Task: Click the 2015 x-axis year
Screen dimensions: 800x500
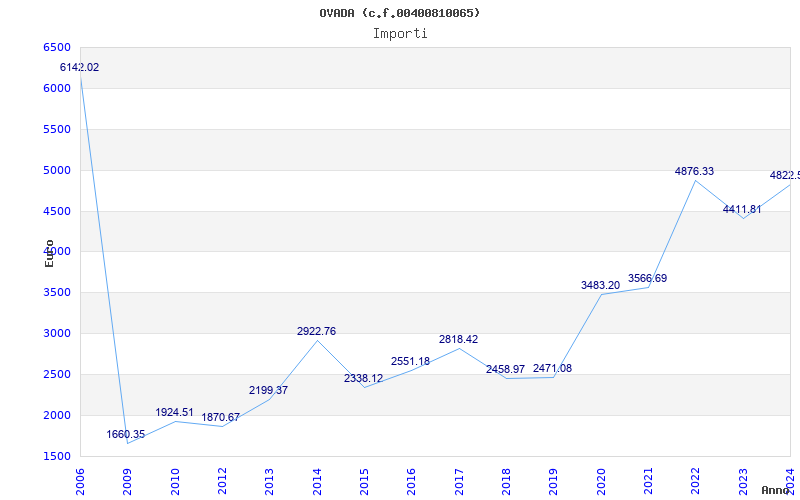Action: (364, 481)
